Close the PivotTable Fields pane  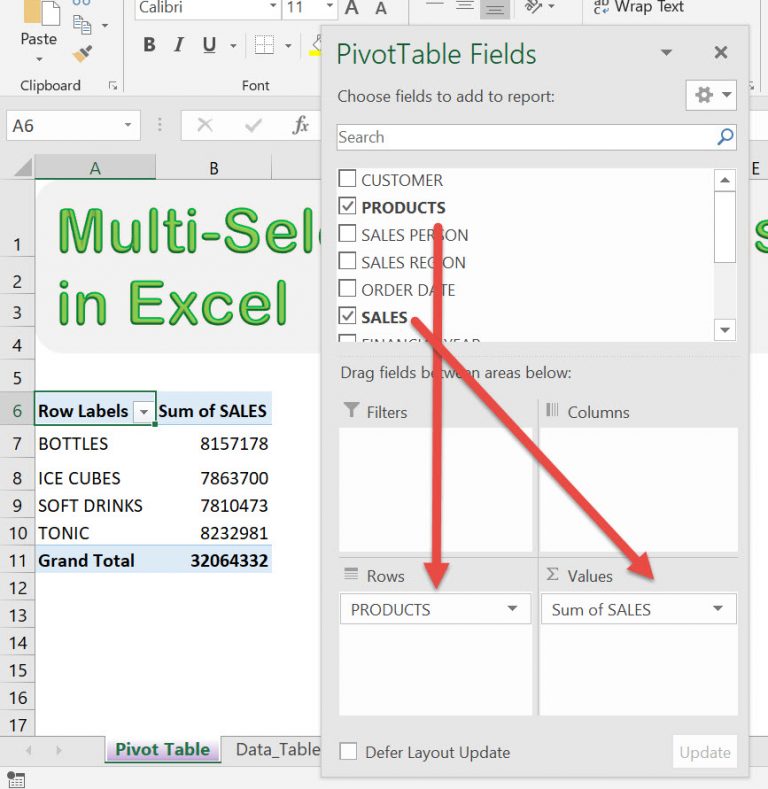click(x=720, y=53)
